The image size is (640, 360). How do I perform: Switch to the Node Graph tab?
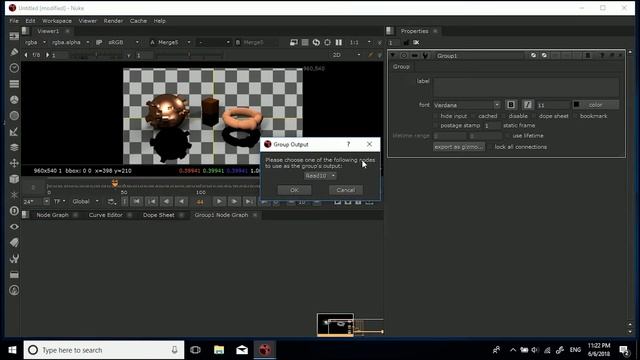pos(52,215)
